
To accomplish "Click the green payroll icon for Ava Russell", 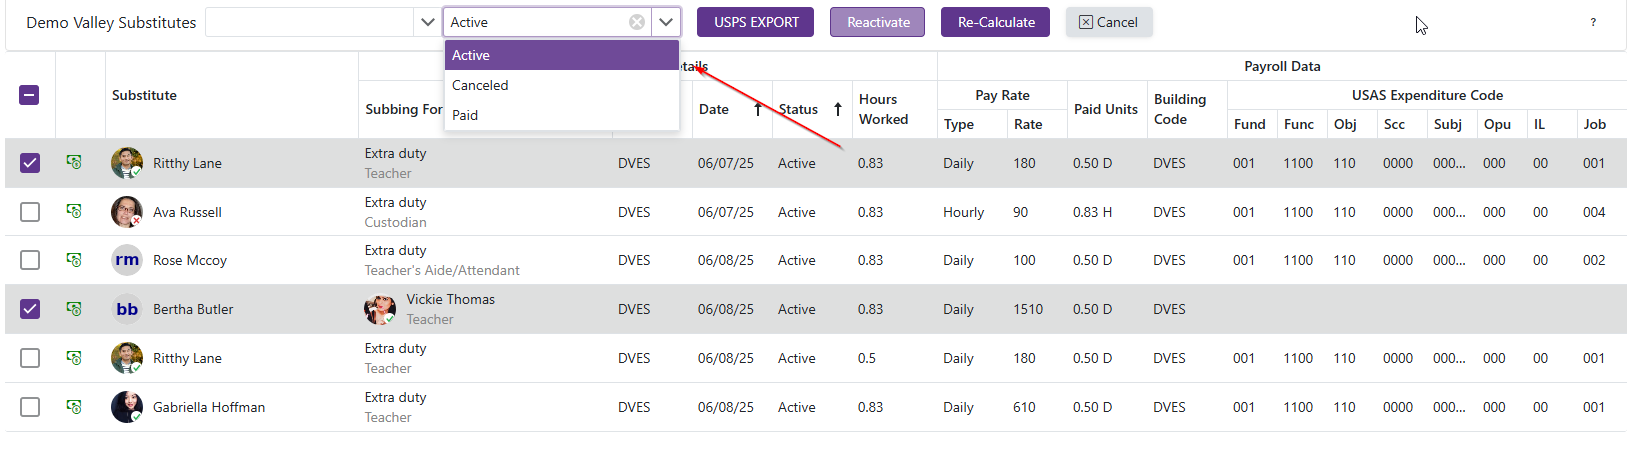I will coord(74,211).
